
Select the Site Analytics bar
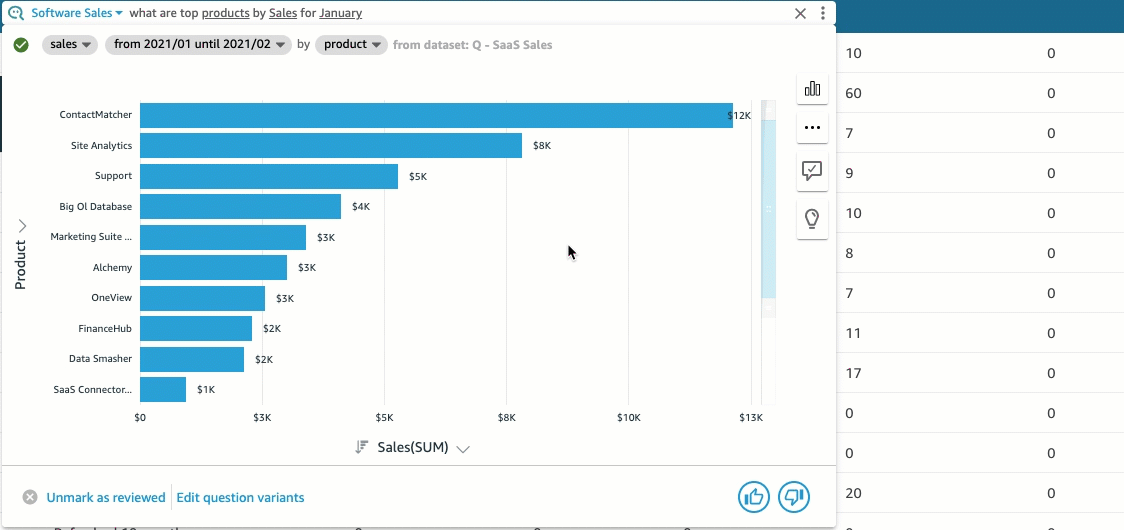click(x=330, y=146)
